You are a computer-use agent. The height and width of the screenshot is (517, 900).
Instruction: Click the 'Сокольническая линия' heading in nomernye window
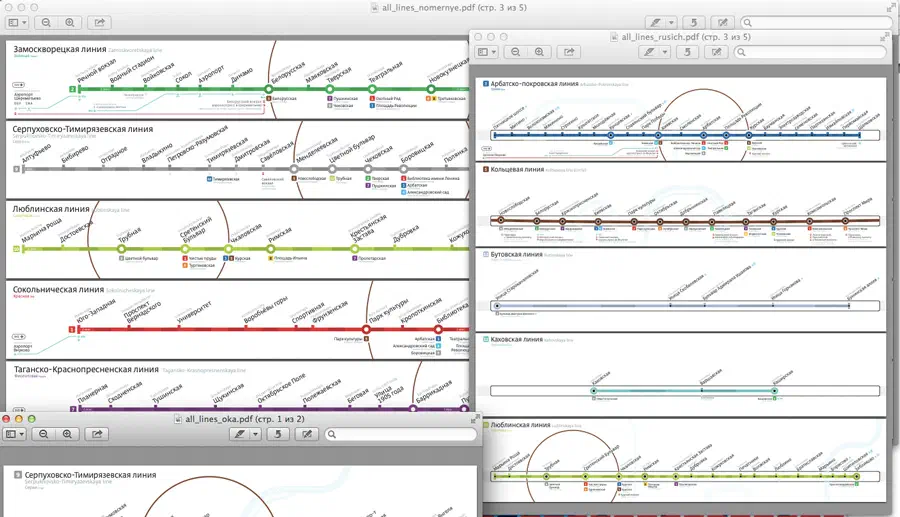58,289
